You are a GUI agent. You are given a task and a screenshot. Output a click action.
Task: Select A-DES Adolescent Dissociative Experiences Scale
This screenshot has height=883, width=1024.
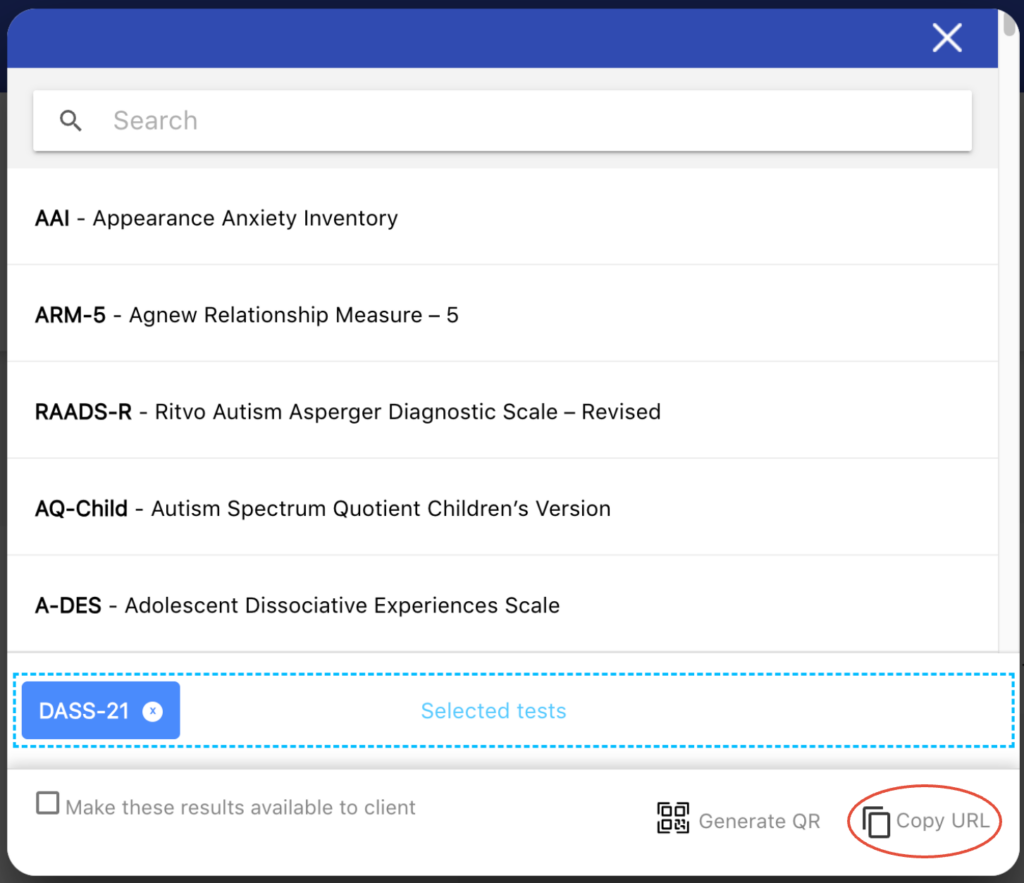502,605
